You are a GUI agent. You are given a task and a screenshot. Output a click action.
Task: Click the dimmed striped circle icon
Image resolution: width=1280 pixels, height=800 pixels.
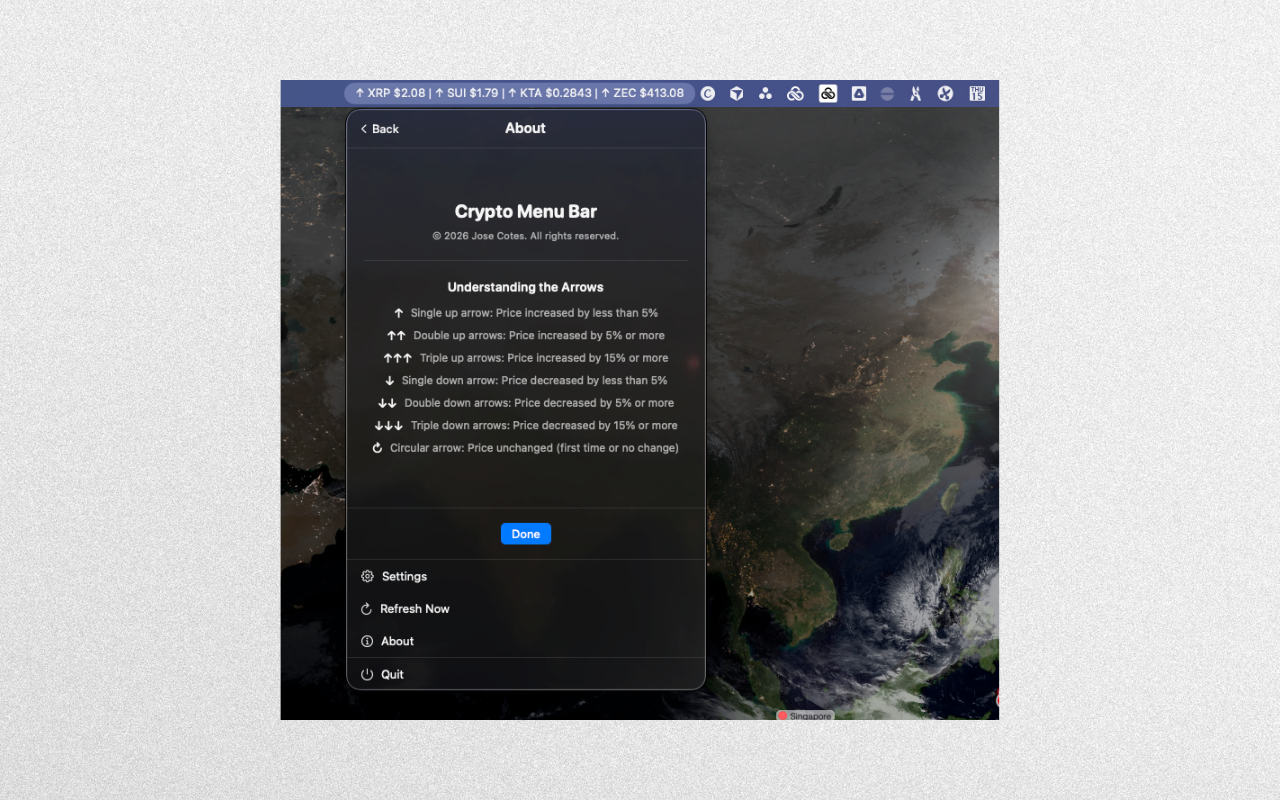[887, 94]
